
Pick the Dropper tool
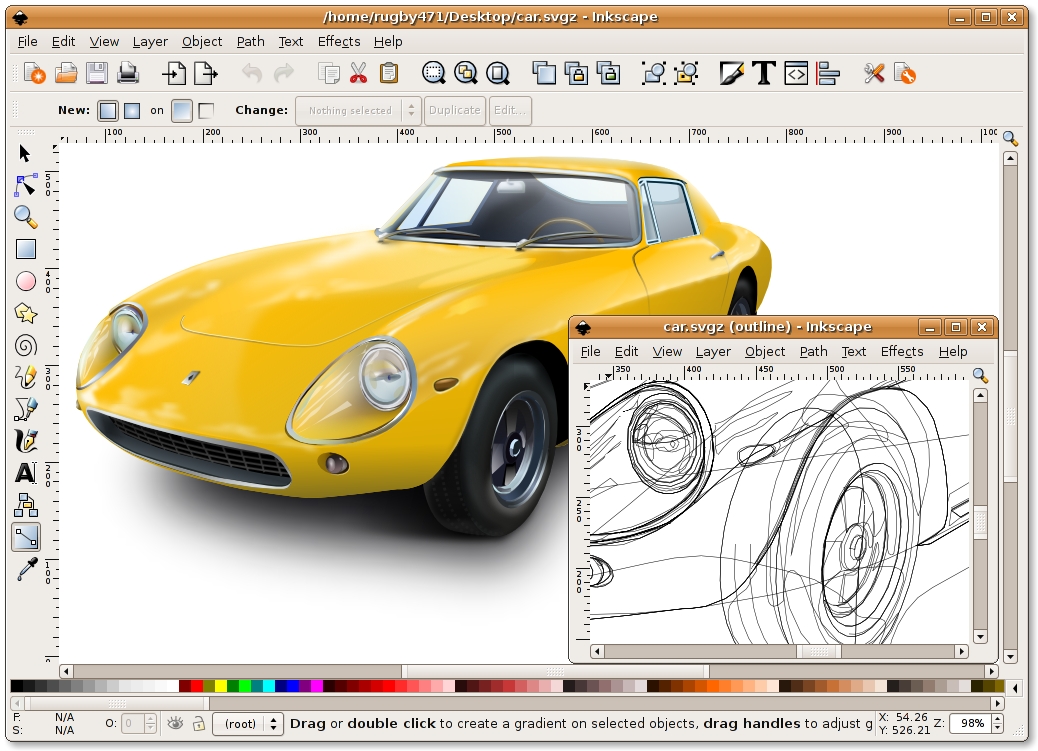(x=25, y=569)
